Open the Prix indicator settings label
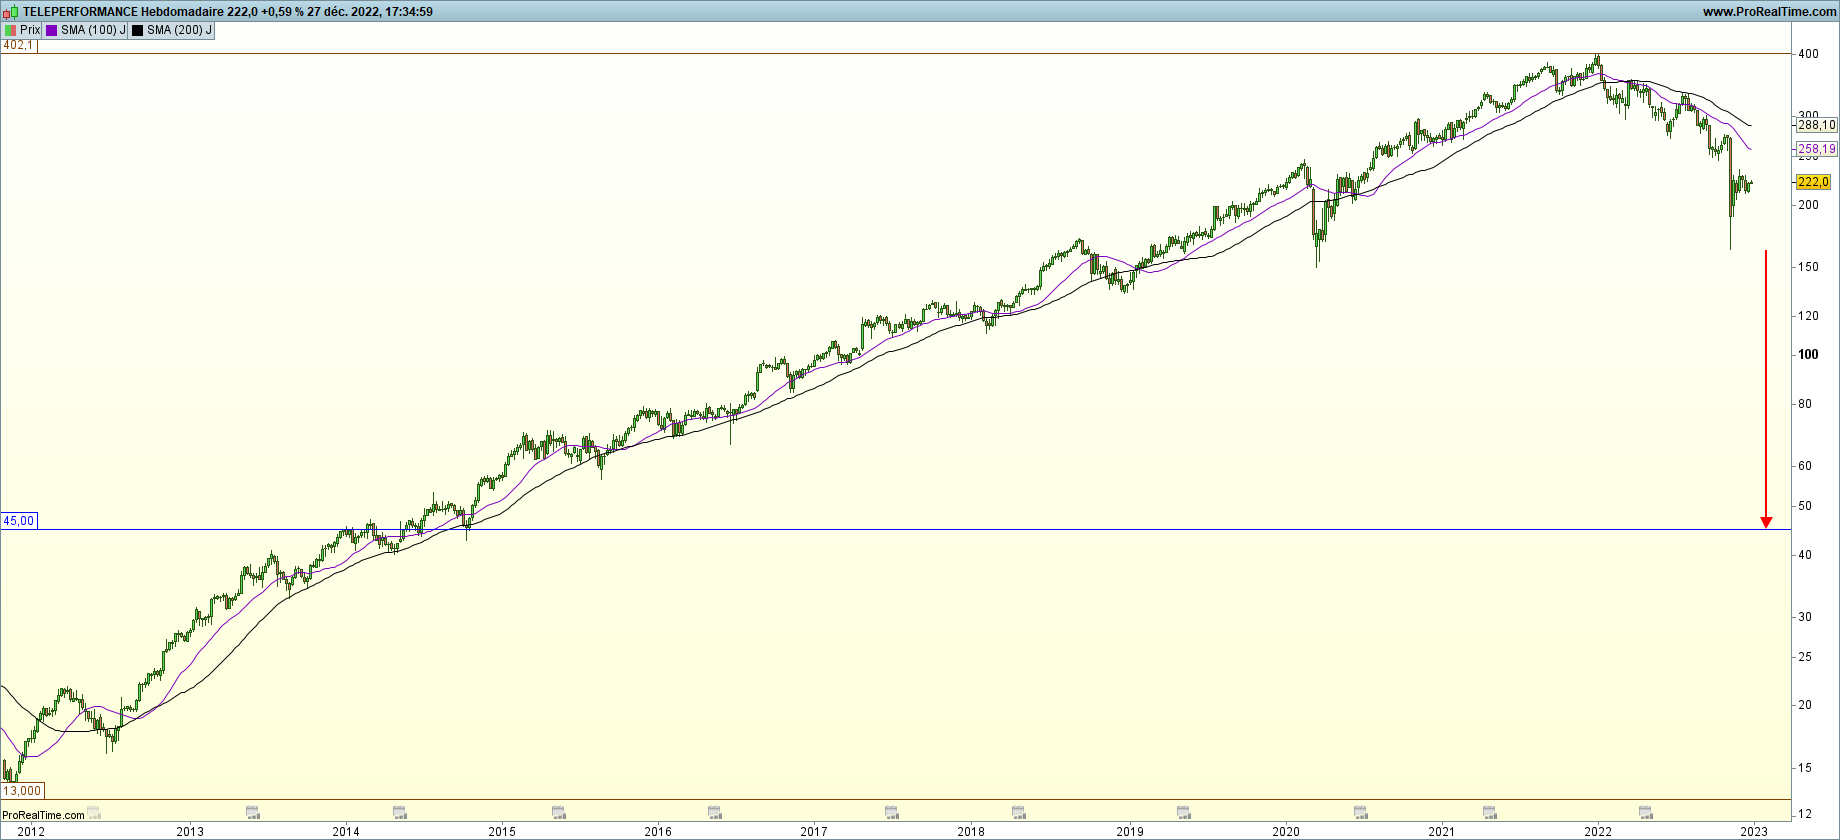Image resolution: width=1840 pixels, height=840 pixels. pyautogui.click(x=30, y=30)
